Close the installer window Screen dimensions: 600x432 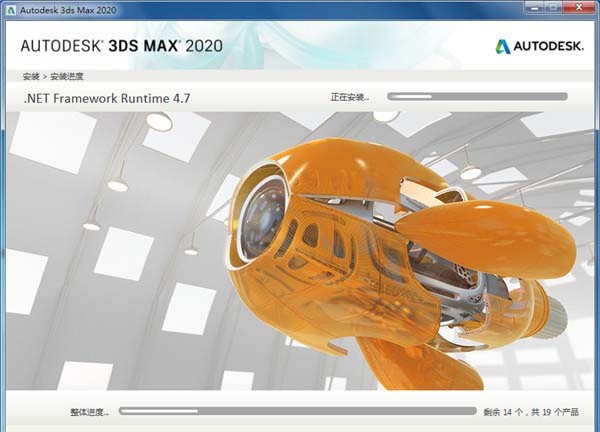click(579, 7)
